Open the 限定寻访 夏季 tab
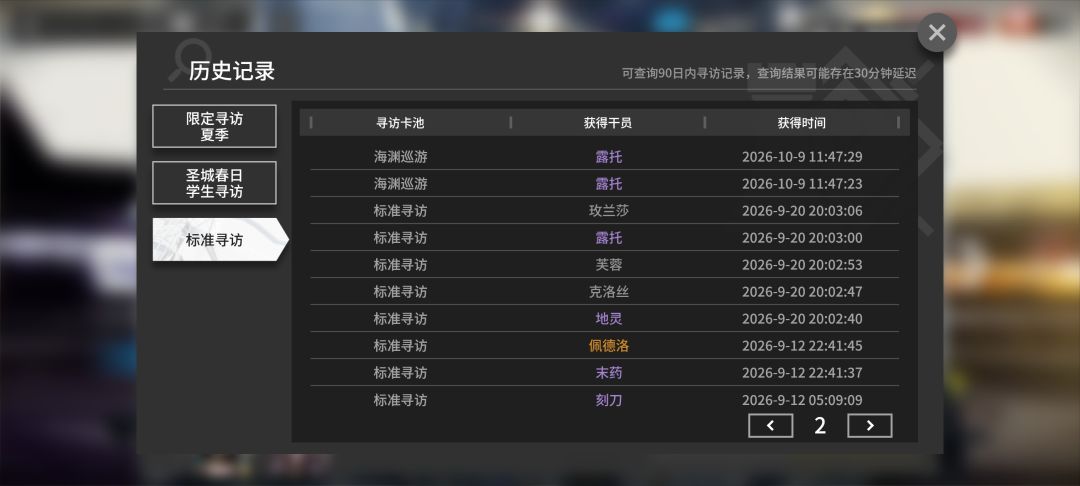Screen dimensions: 1080x486 [x=214, y=126]
